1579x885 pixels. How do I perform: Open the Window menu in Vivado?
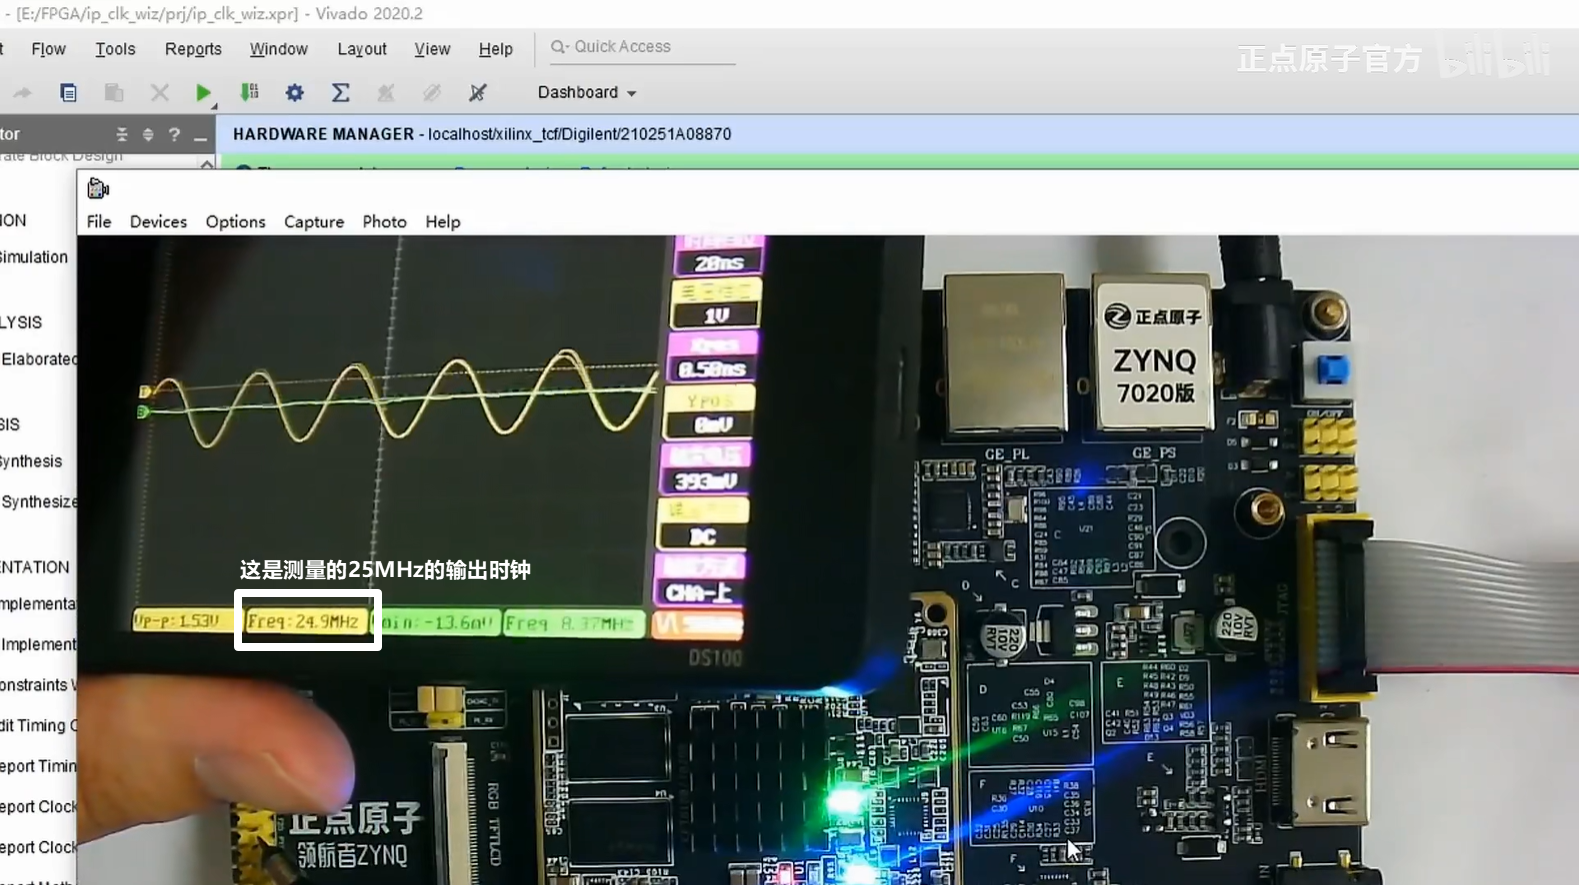278,49
